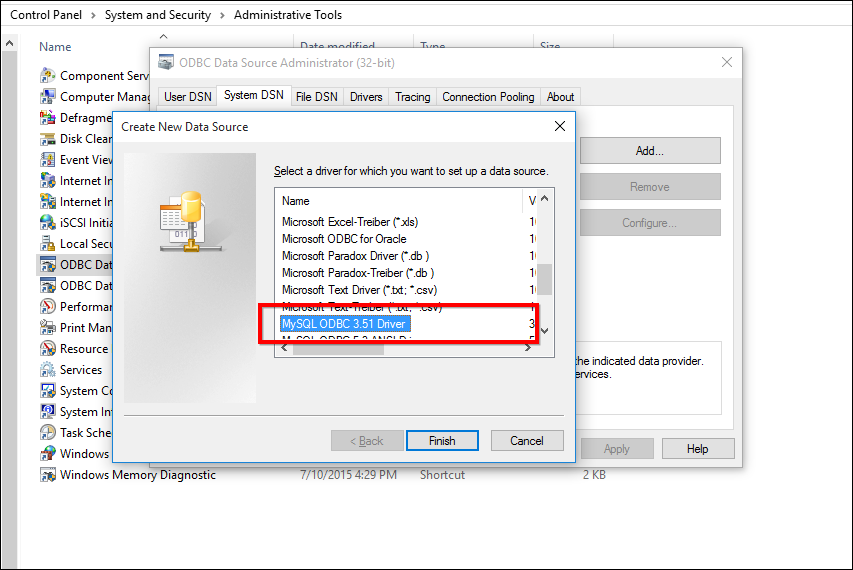Open the Drivers tab
This screenshot has height=570, width=853.
[x=366, y=97]
